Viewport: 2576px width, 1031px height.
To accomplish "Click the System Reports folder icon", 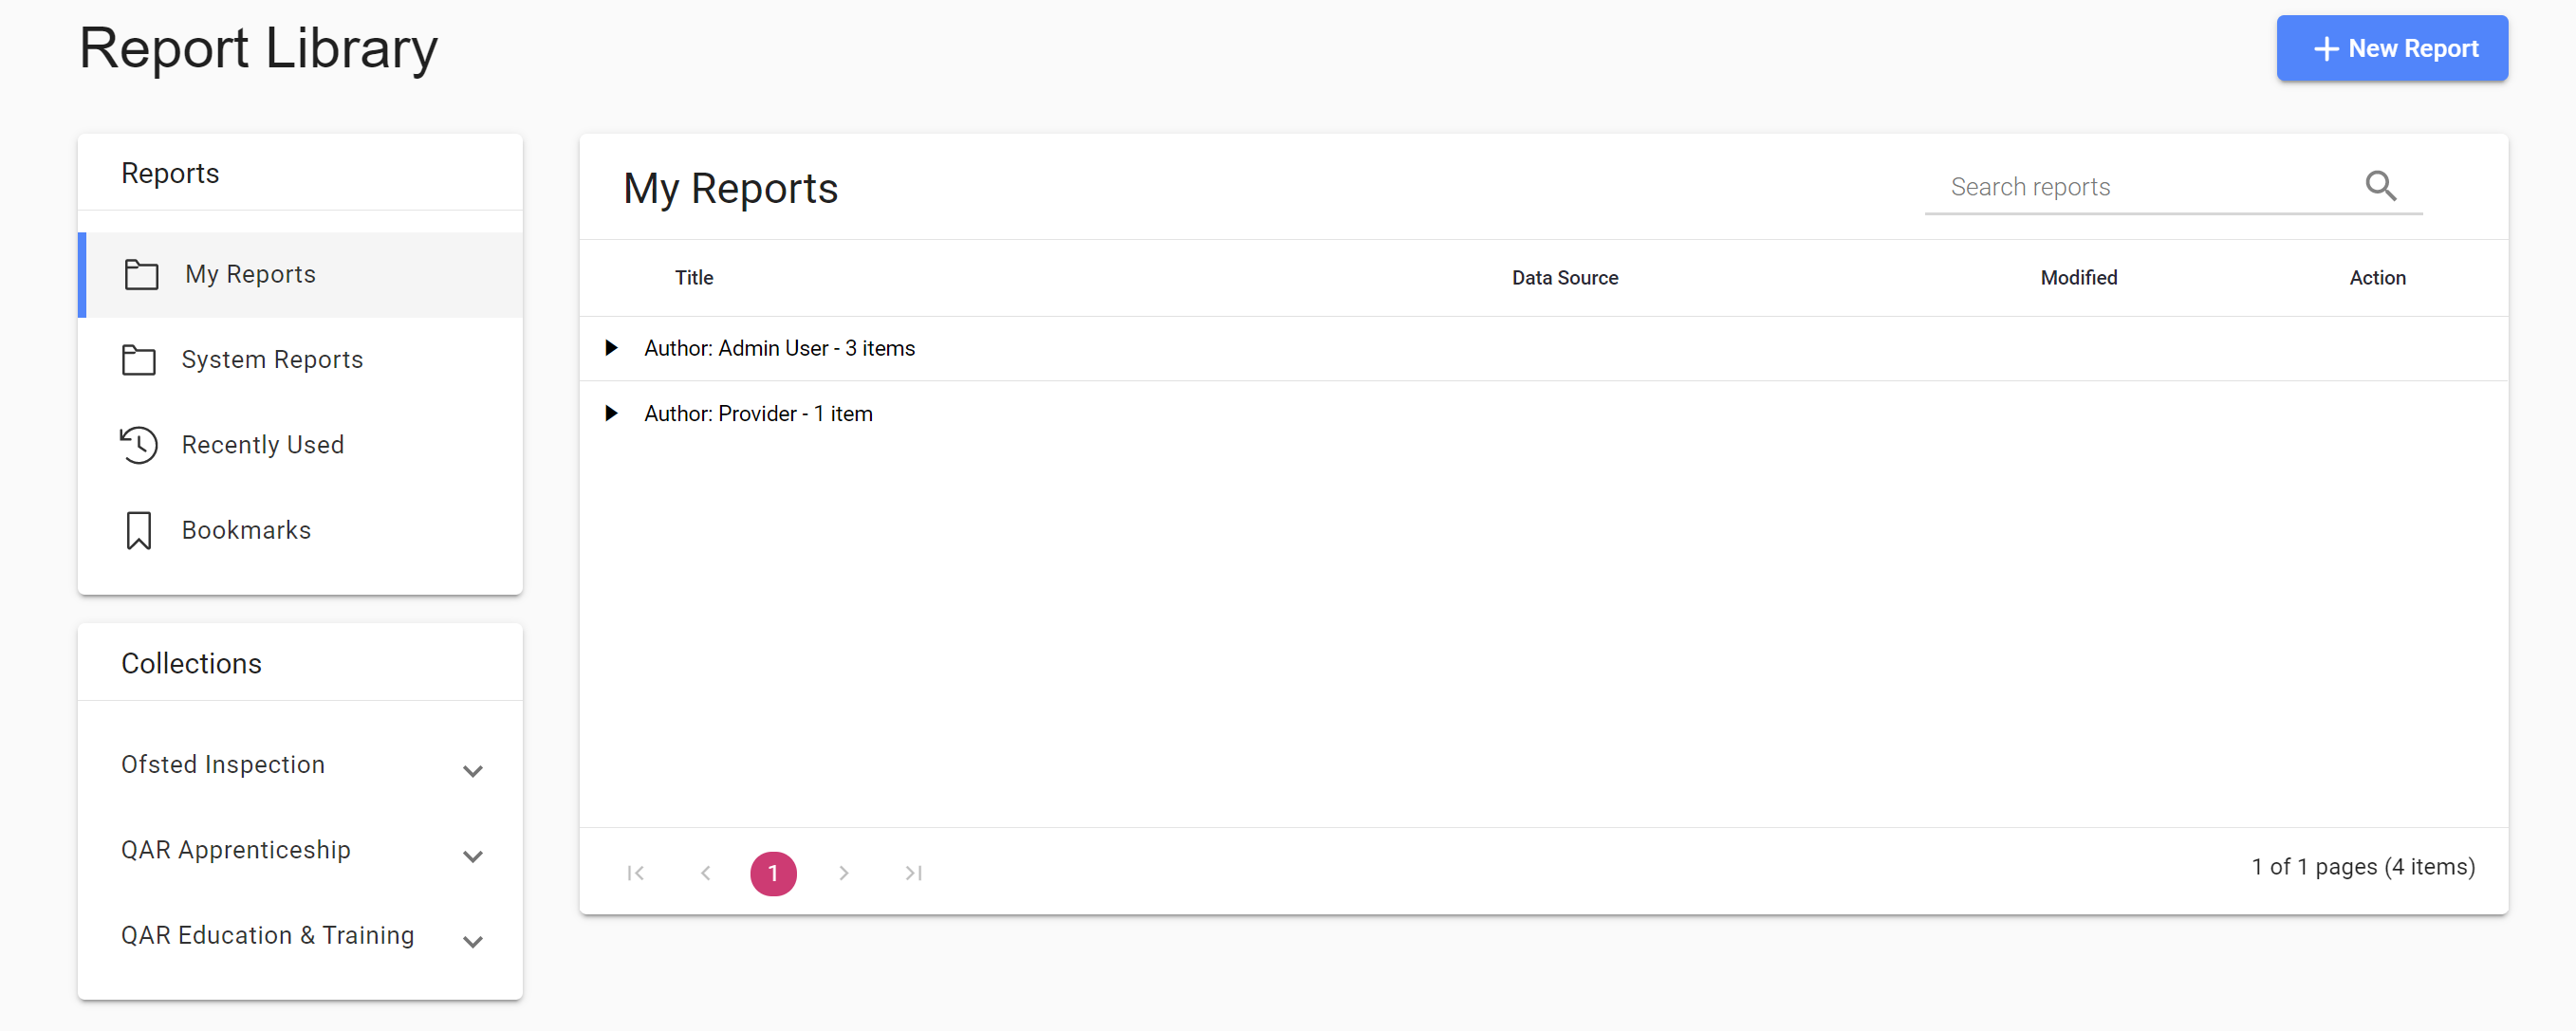I will [138, 360].
